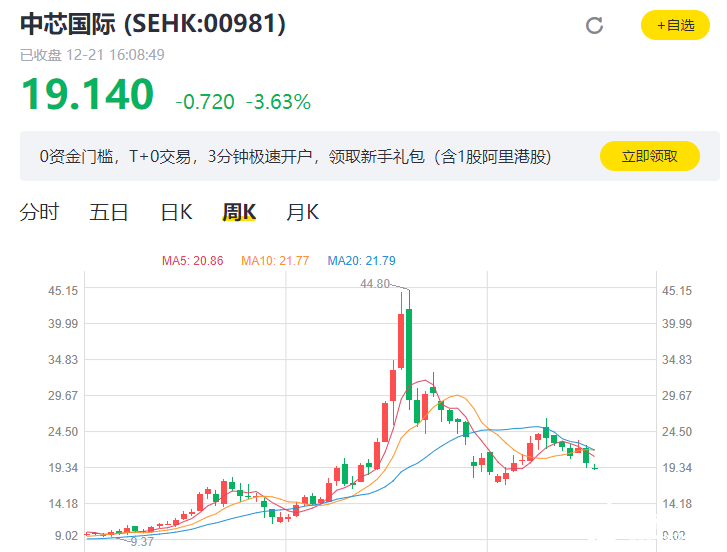Switch to 五日 chart tab

(x=109, y=212)
